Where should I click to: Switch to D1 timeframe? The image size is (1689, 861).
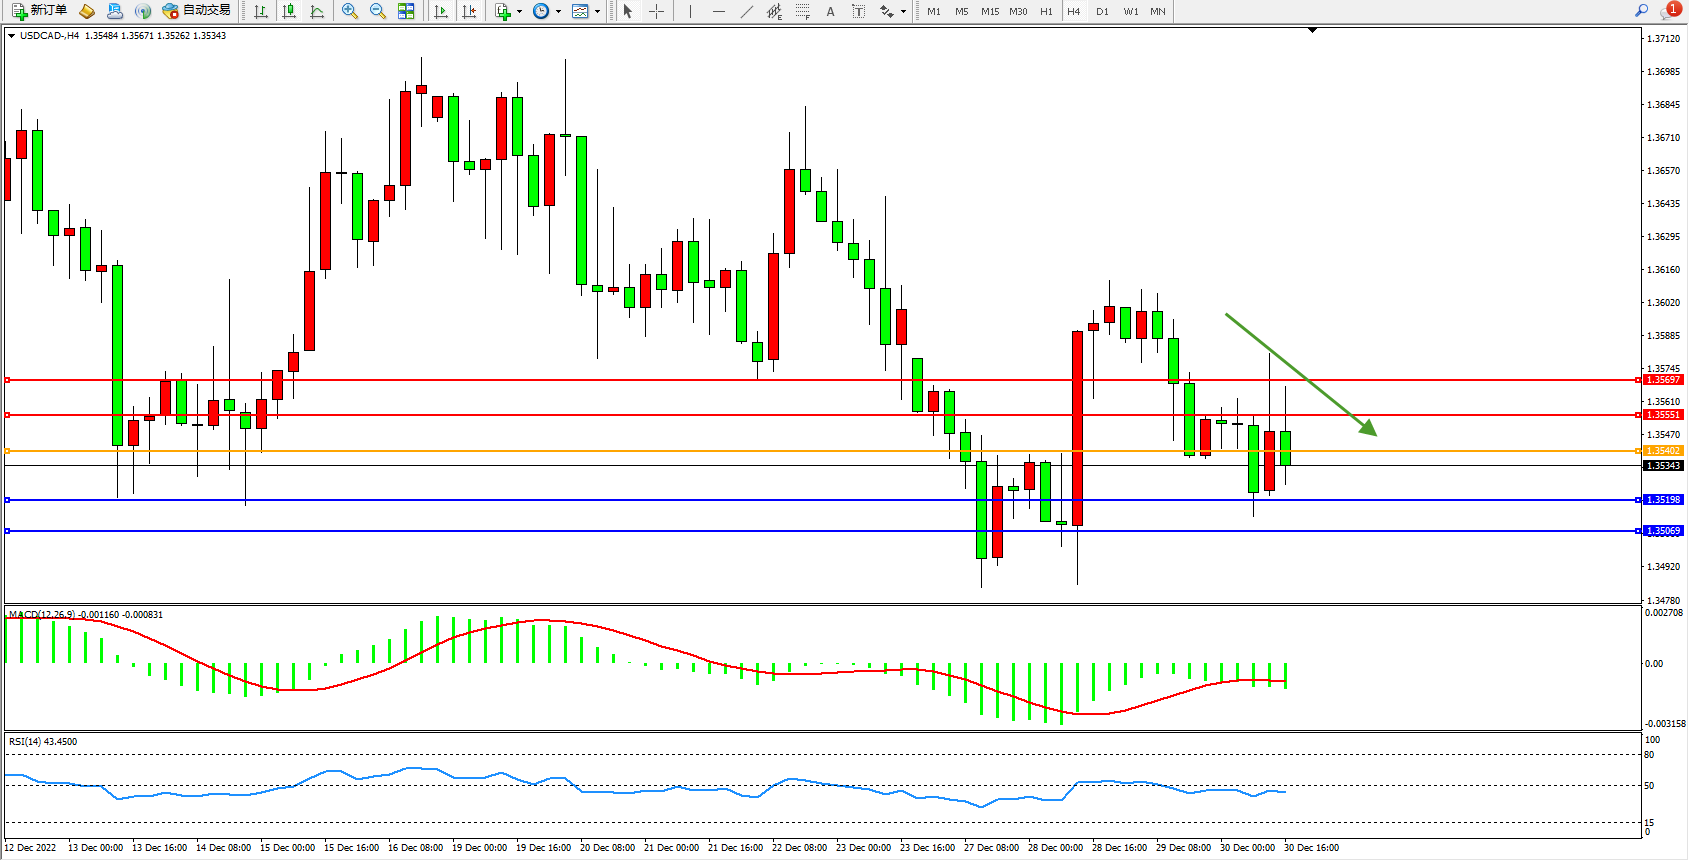(1102, 11)
